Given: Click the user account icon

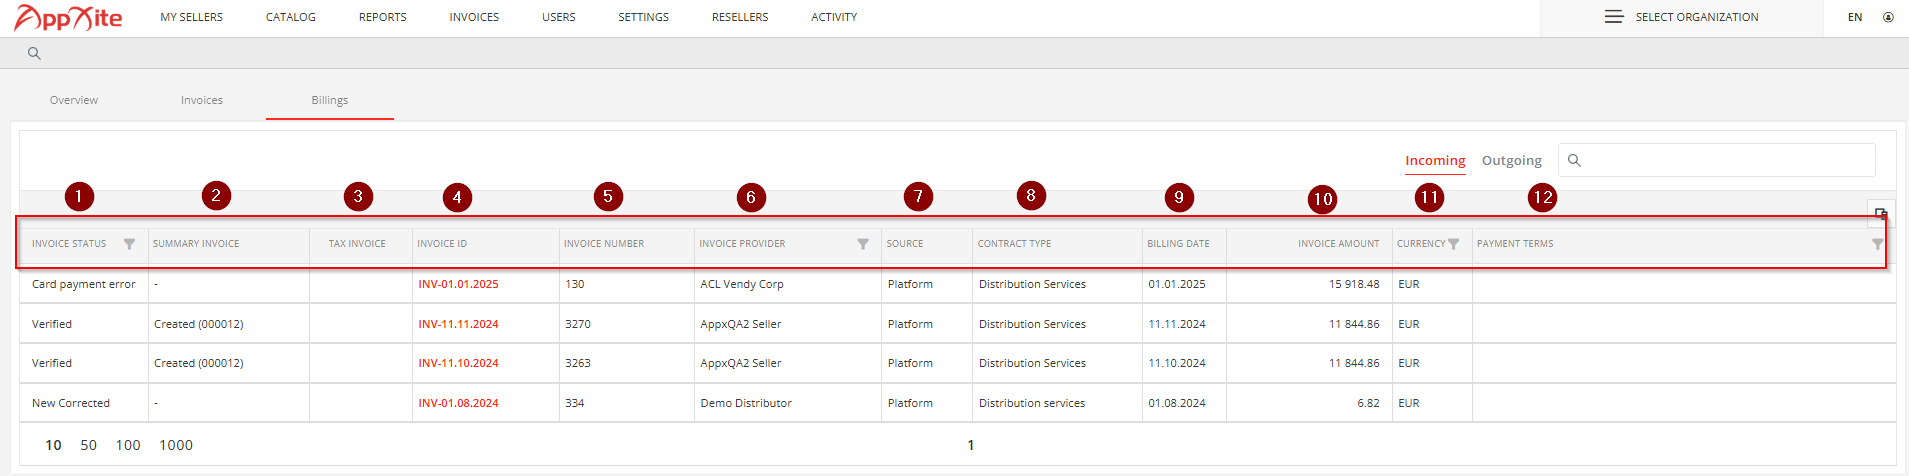Looking at the screenshot, I should pyautogui.click(x=1888, y=17).
